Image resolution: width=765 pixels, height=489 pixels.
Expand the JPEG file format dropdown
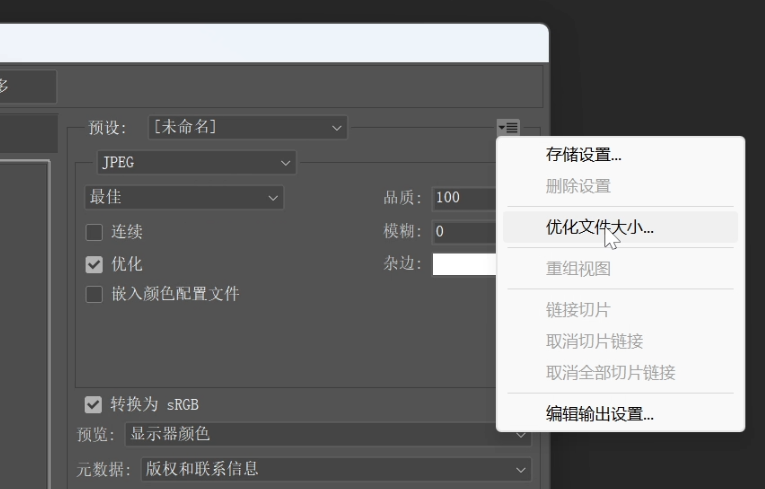pyautogui.click(x=196, y=162)
